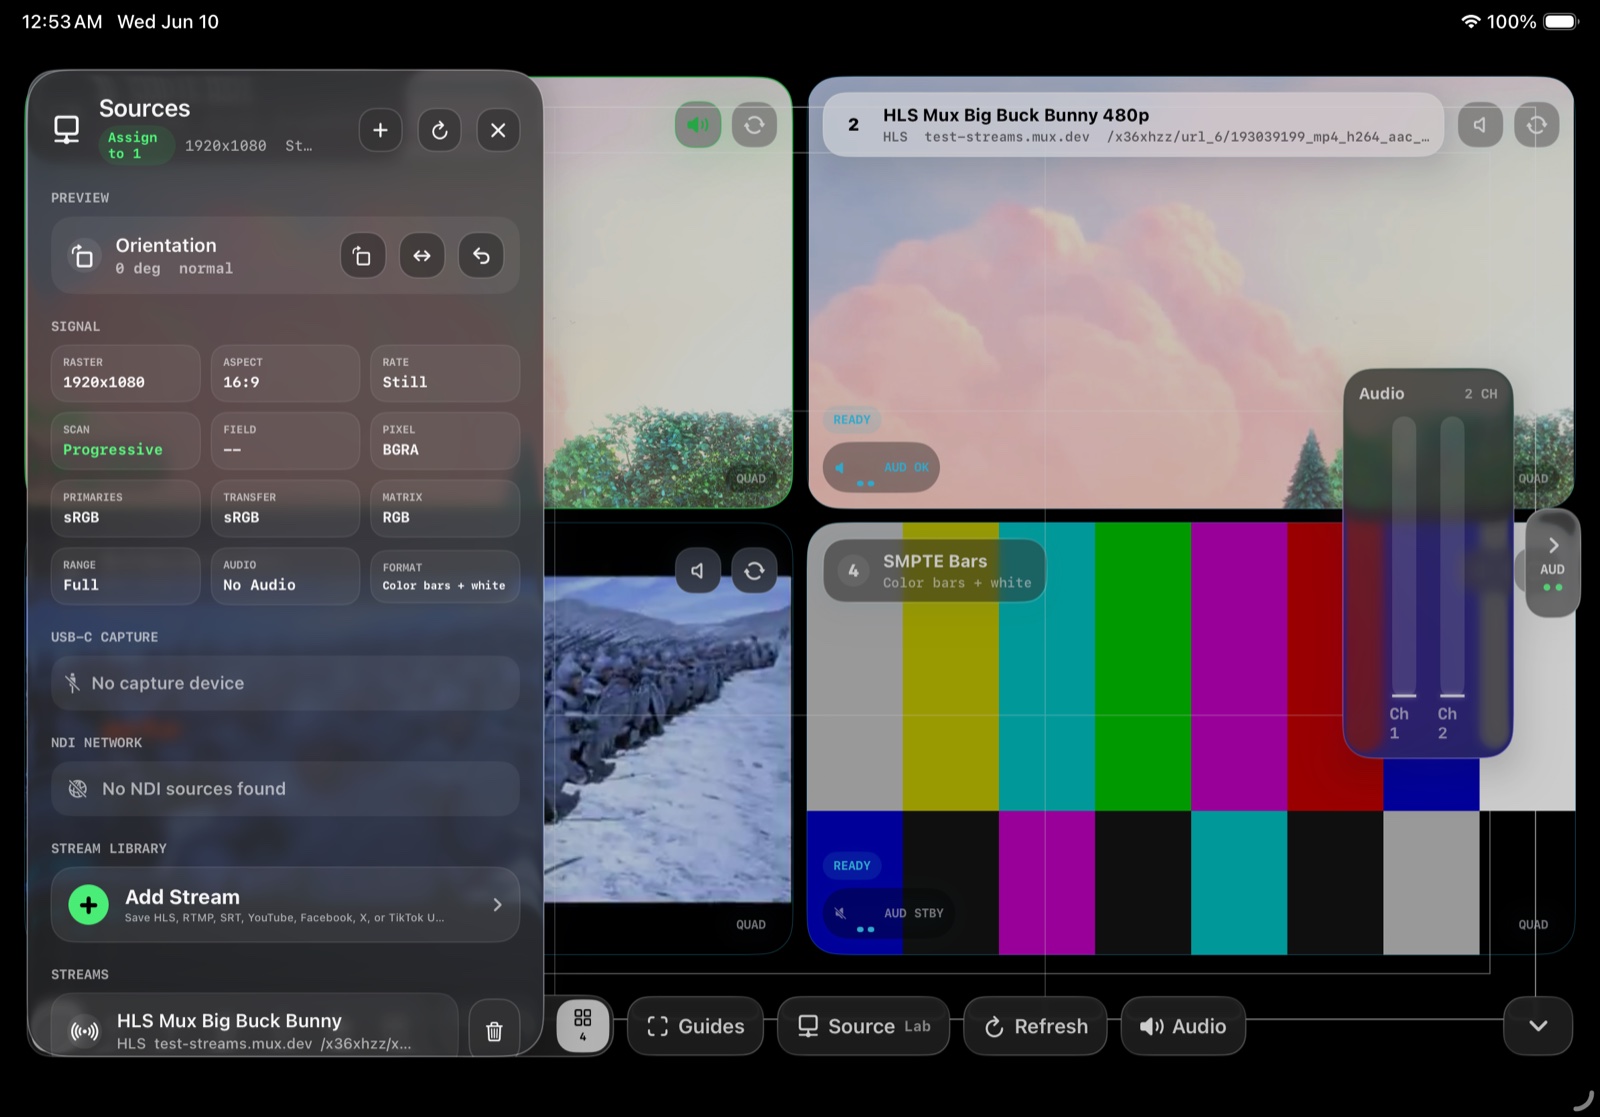
Task: Toggle the speaker on tile 2 header
Action: pos(1480,125)
